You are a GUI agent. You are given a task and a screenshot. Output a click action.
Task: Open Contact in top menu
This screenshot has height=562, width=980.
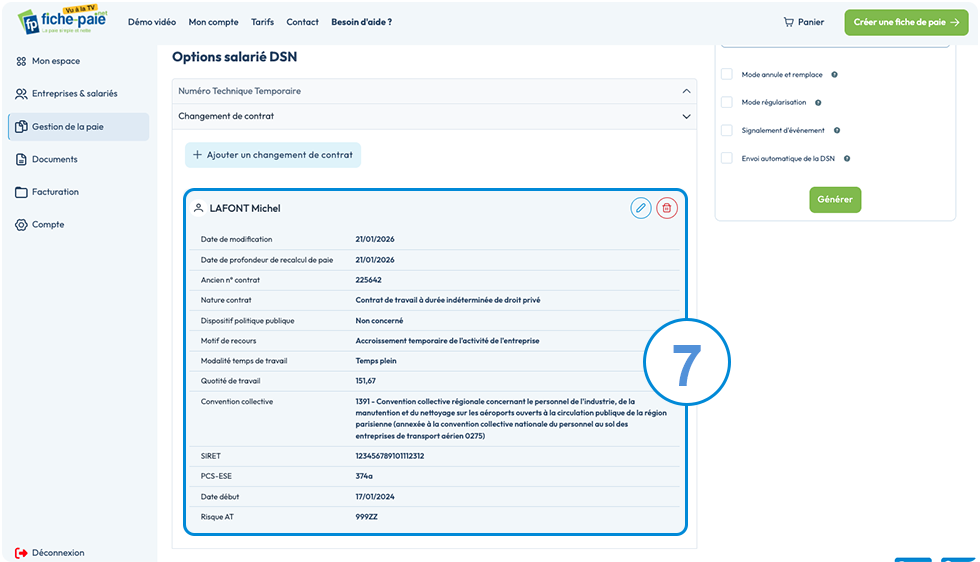pyautogui.click(x=302, y=22)
